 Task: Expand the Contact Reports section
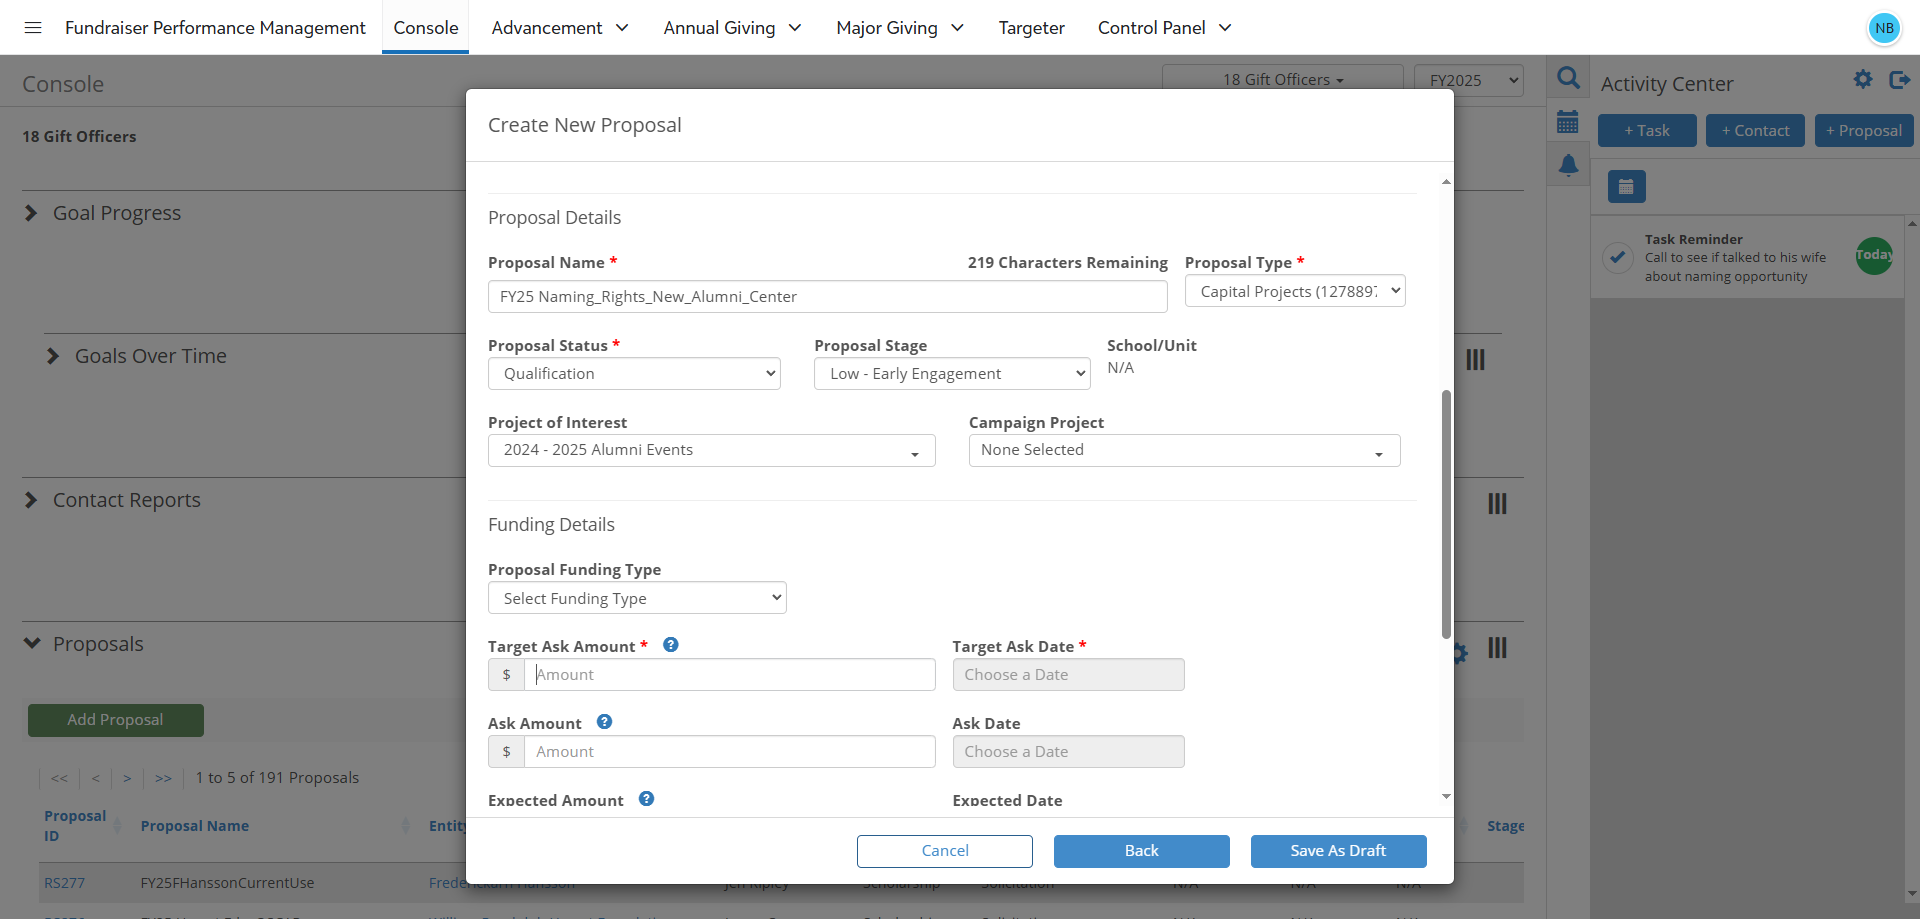click(x=31, y=500)
